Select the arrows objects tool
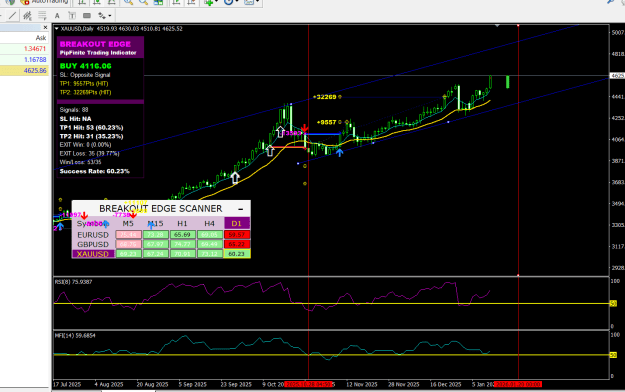 pyautogui.click(x=102, y=16)
